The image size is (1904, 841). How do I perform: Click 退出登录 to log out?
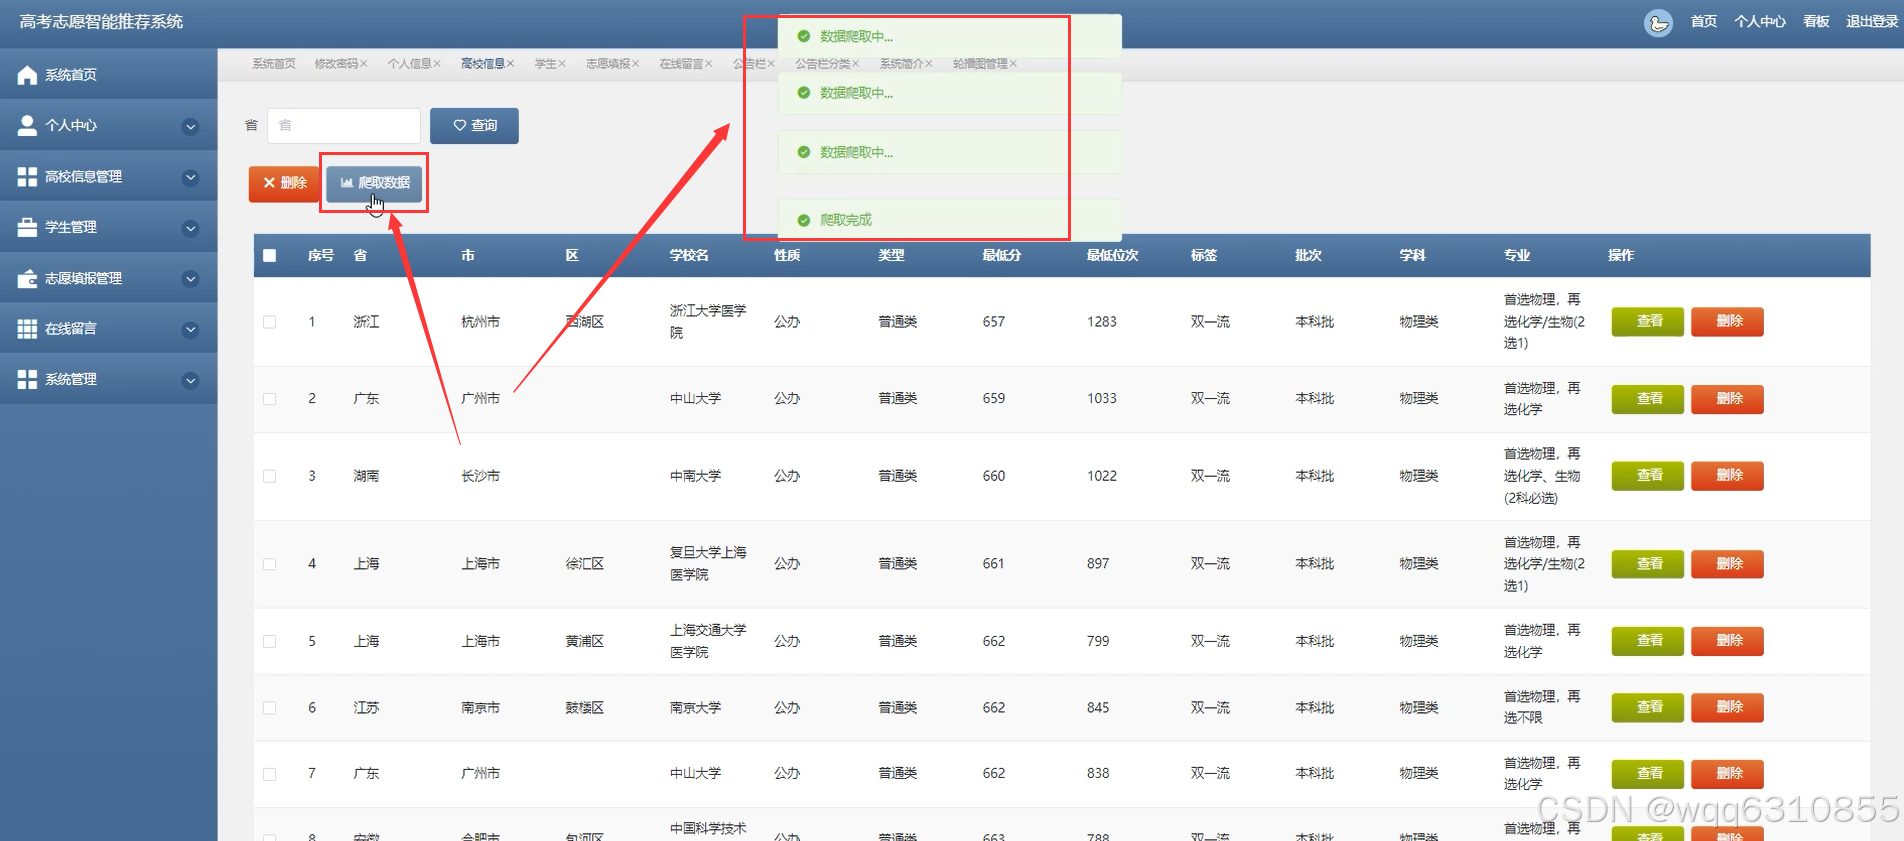pyautogui.click(x=1872, y=21)
